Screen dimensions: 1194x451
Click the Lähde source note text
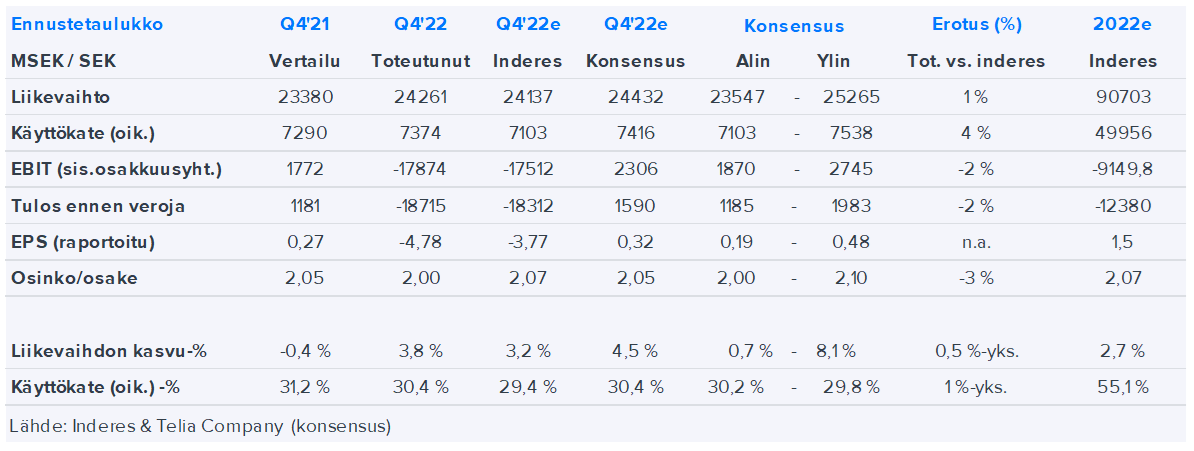coord(200,426)
